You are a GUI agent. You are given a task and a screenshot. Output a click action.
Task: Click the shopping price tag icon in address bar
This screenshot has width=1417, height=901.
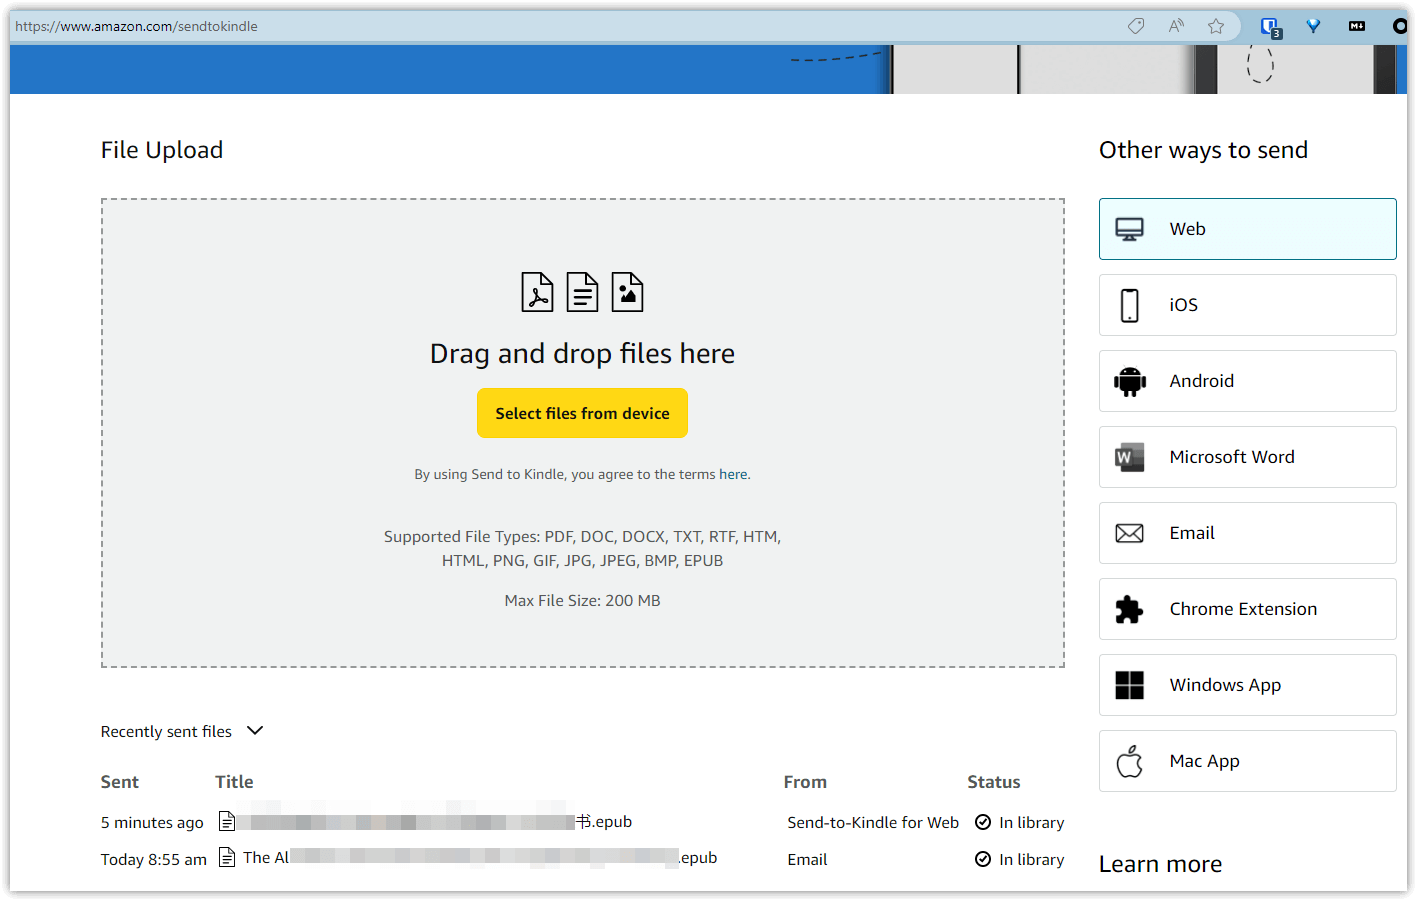pos(1136,26)
